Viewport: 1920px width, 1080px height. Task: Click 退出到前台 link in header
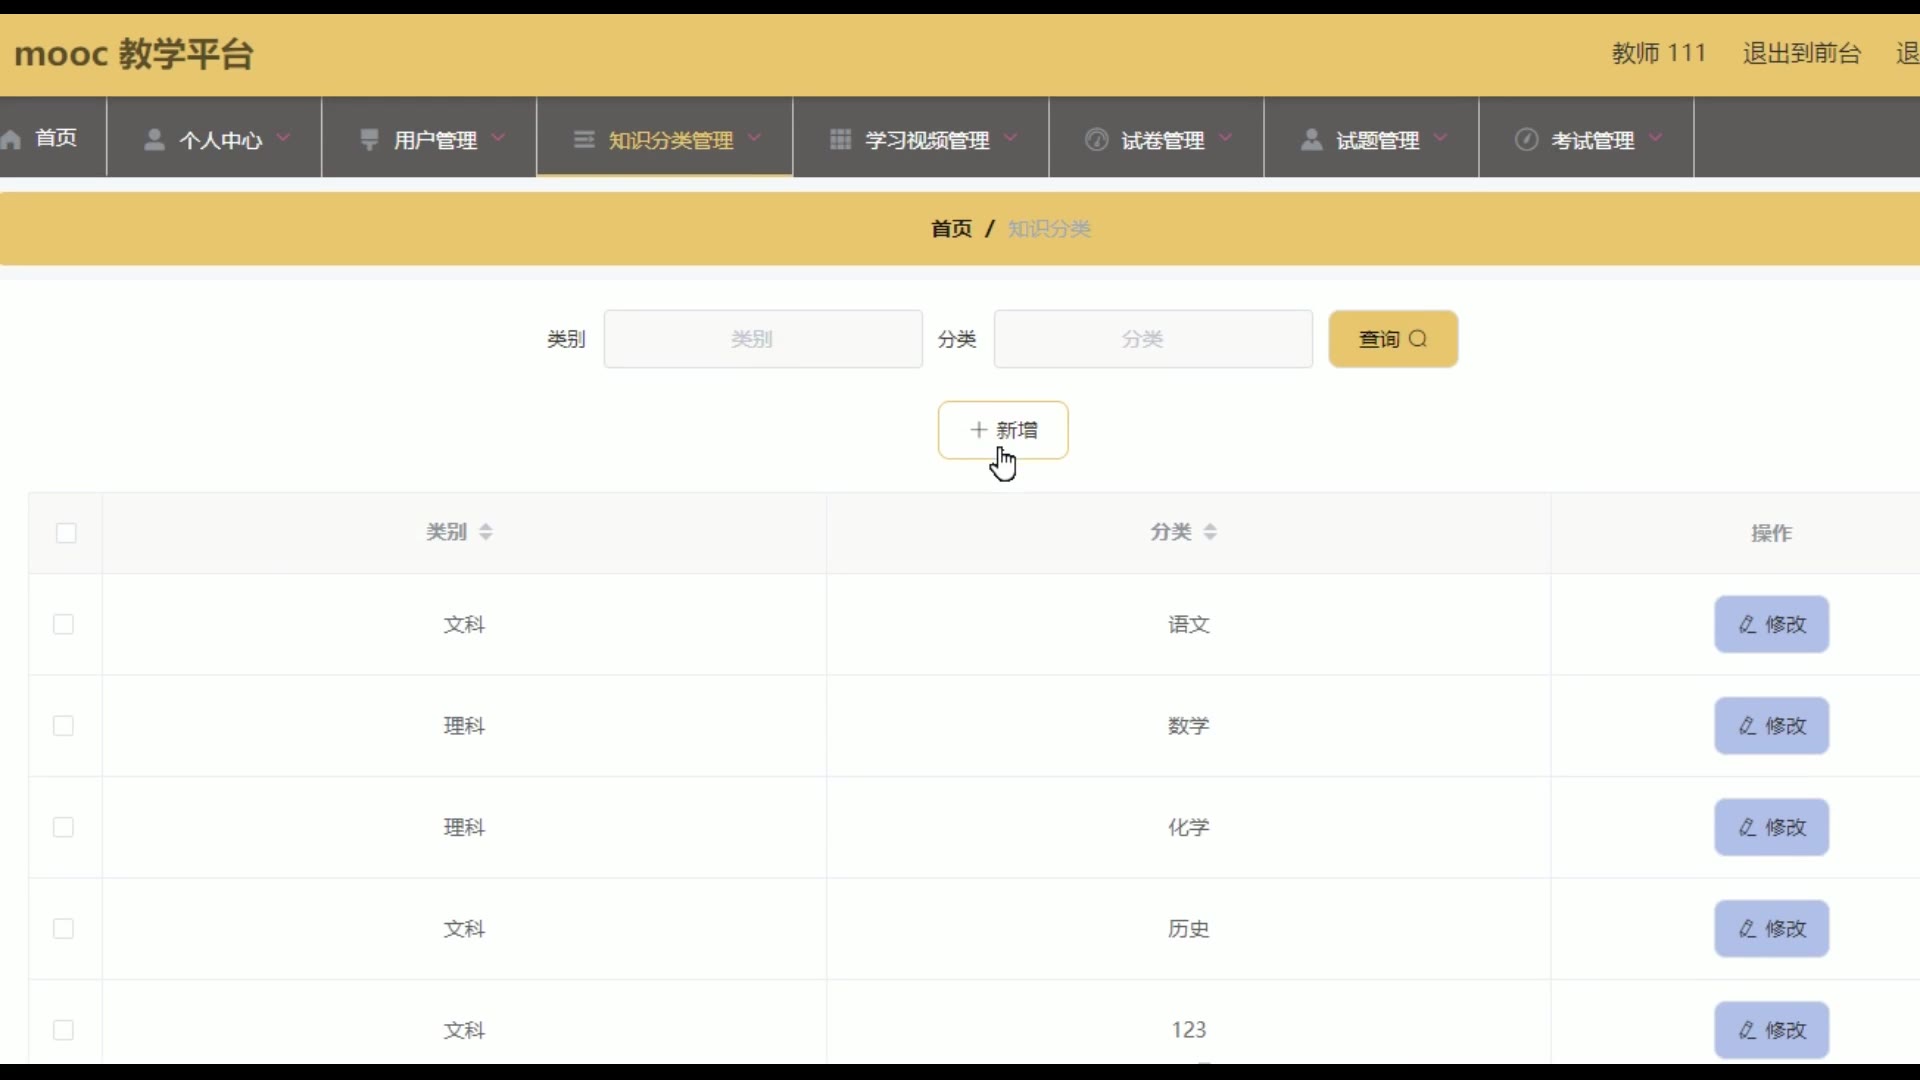1801,53
